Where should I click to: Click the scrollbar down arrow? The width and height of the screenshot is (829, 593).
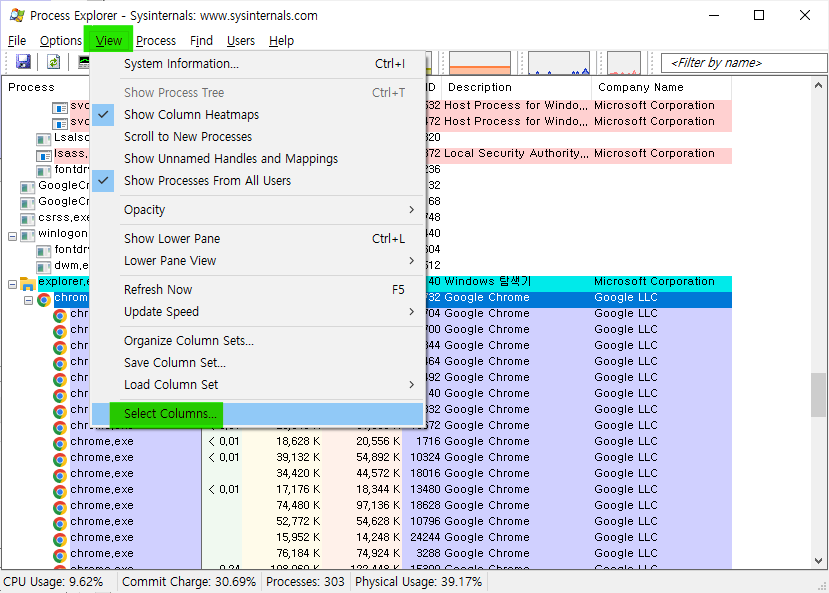pyautogui.click(x=818, y=561)
